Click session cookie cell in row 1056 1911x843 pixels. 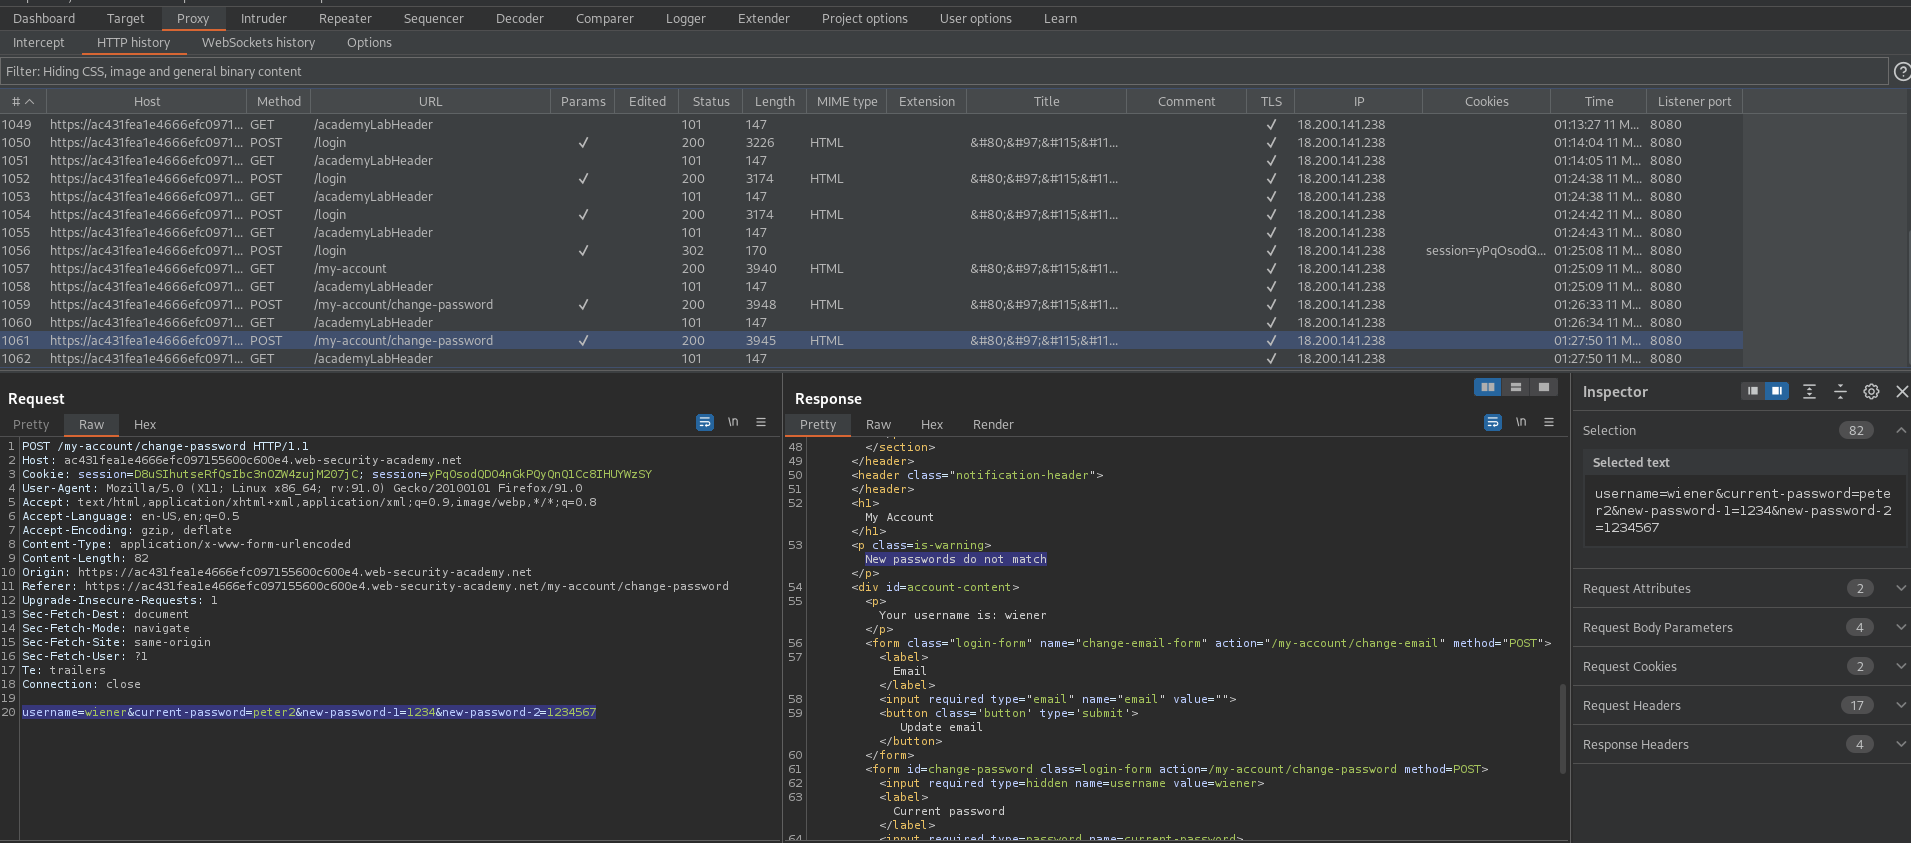pyautogui.click(x=1486, y=250)
